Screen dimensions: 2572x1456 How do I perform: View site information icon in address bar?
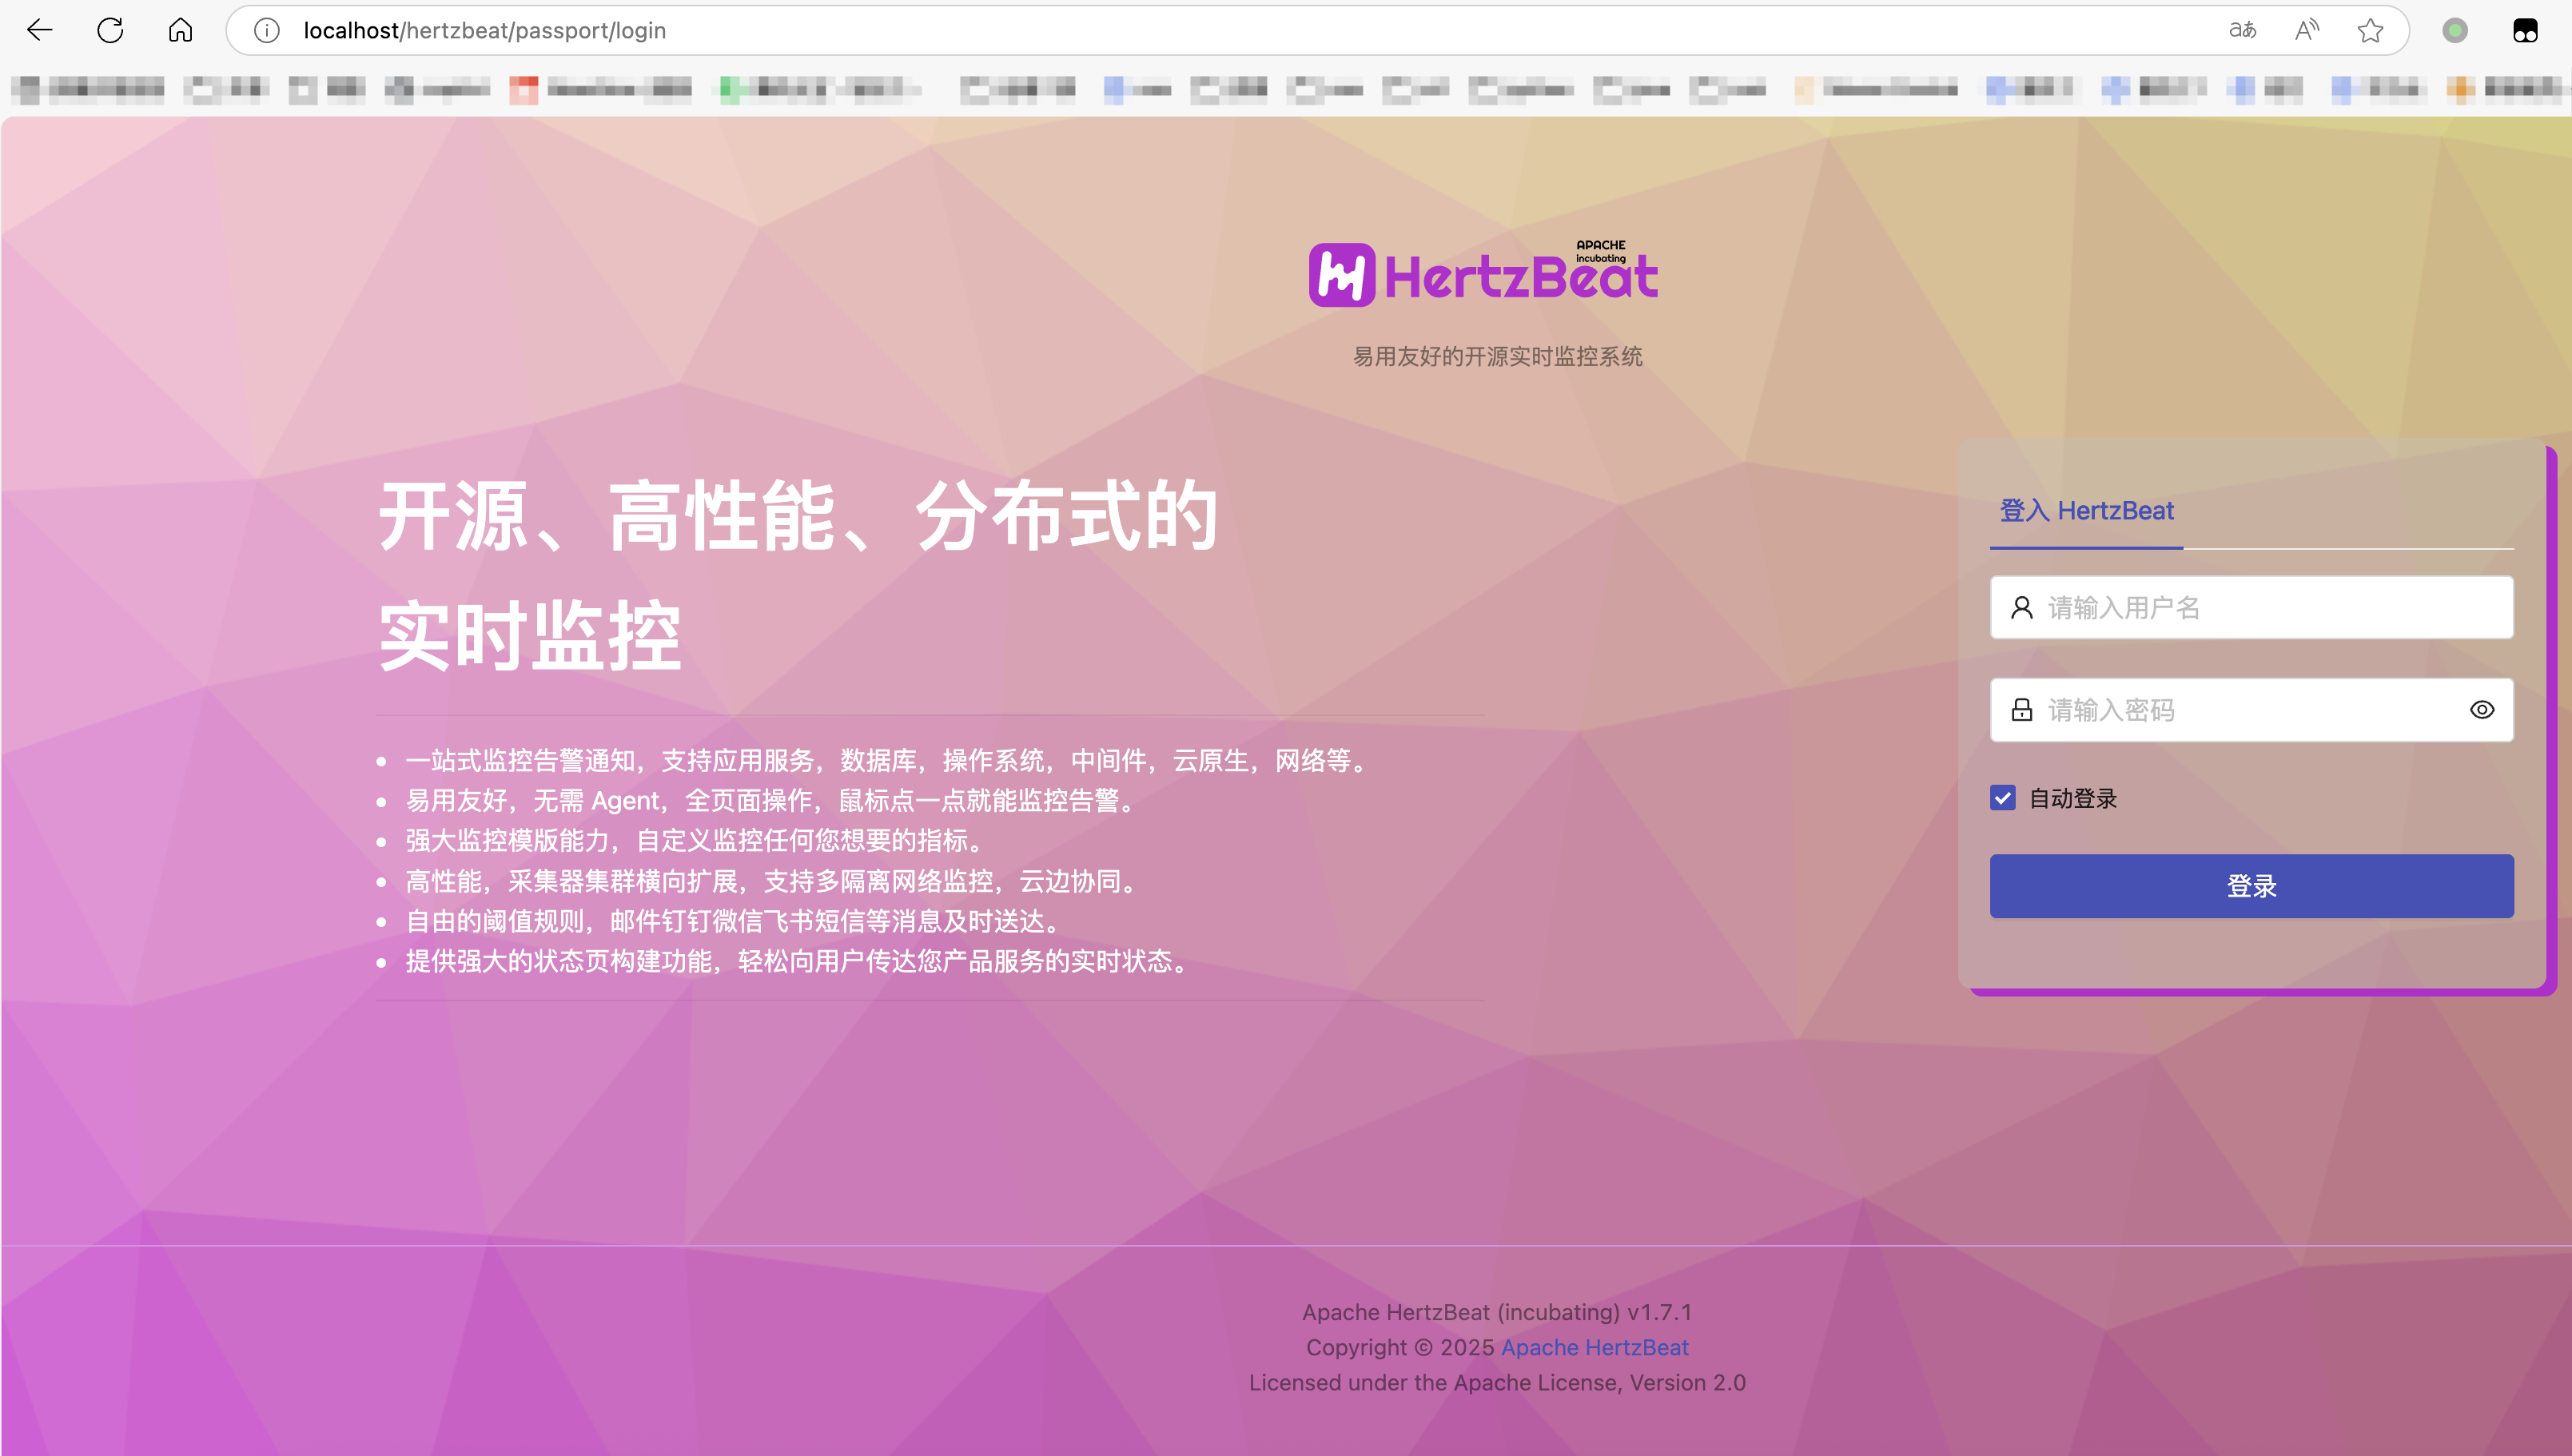pyautogui.click(x=266, y=30)
